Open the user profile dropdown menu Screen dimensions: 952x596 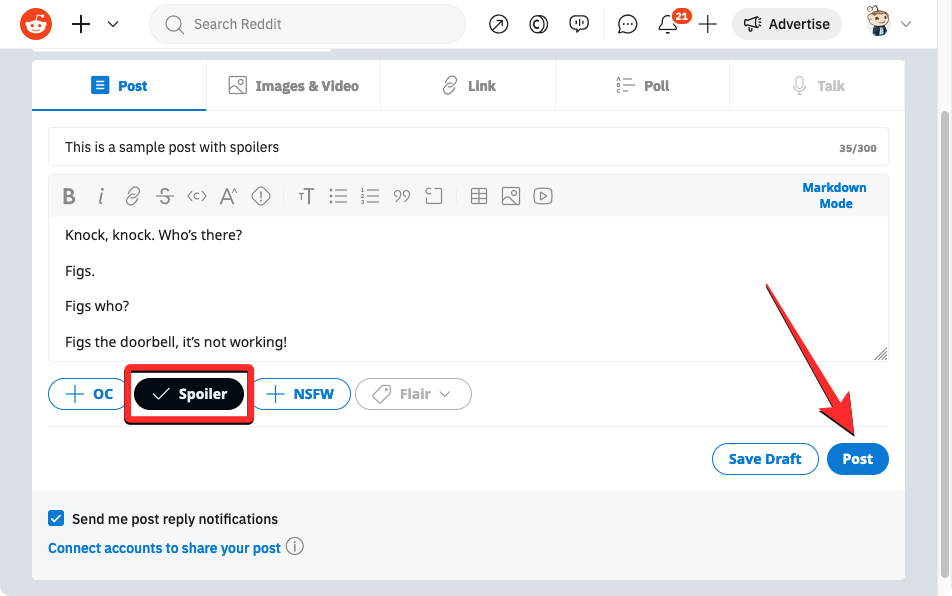[x=890, y=24]
